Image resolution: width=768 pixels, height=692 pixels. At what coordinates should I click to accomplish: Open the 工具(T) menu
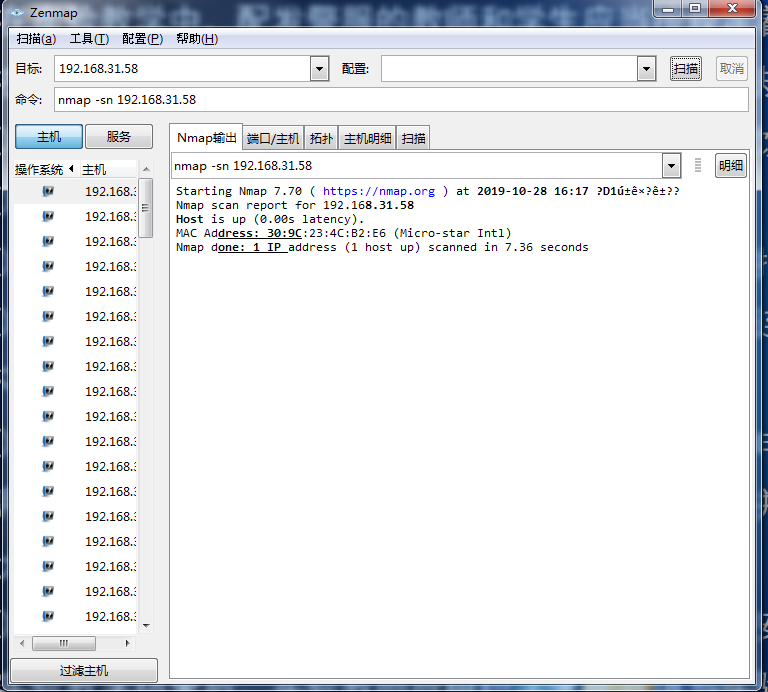pos(89,39)
